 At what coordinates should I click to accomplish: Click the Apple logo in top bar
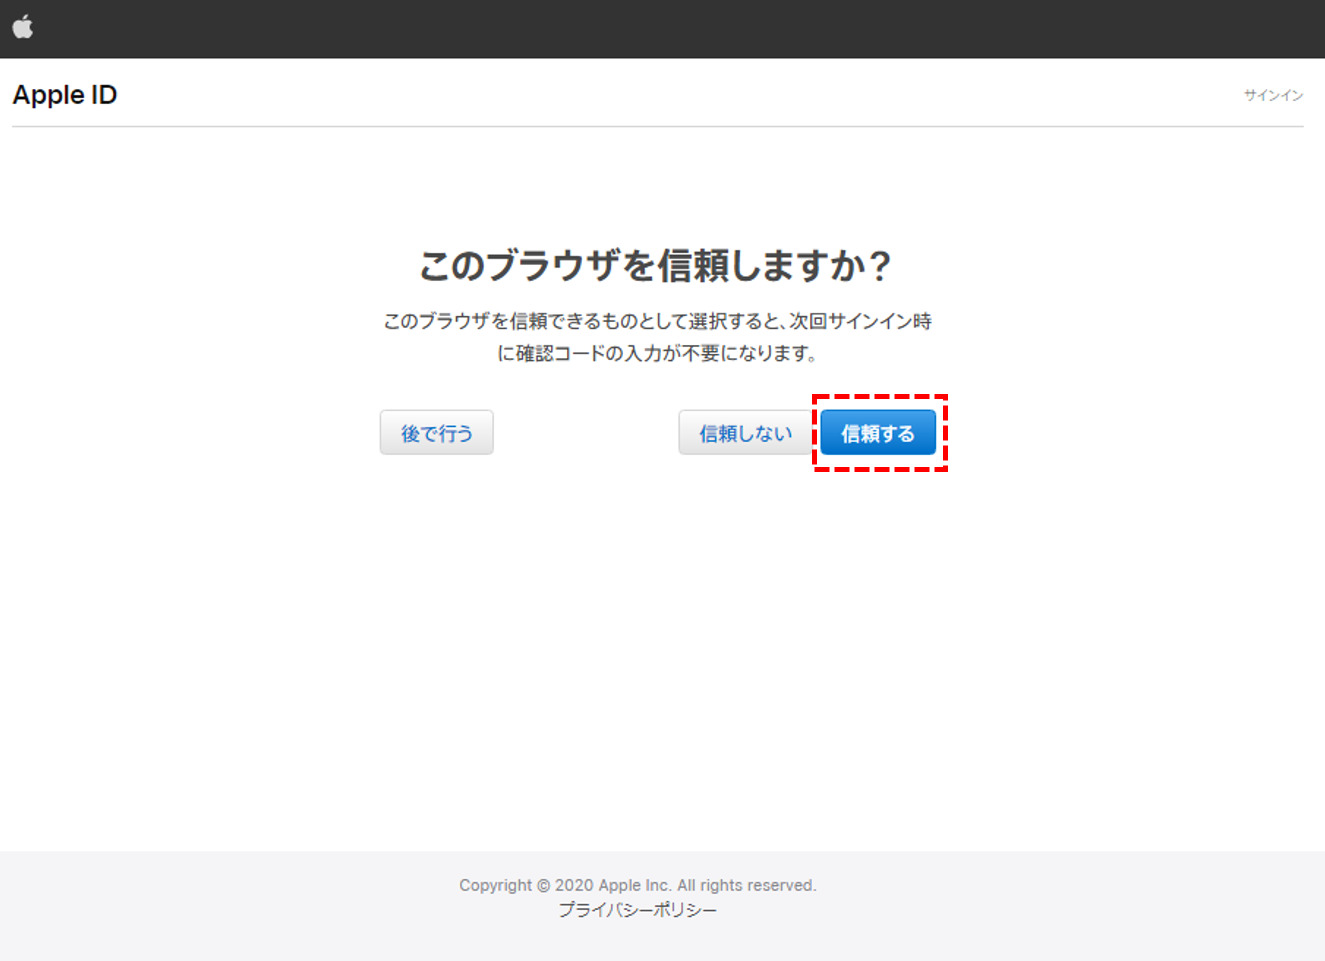coord(23,27)
